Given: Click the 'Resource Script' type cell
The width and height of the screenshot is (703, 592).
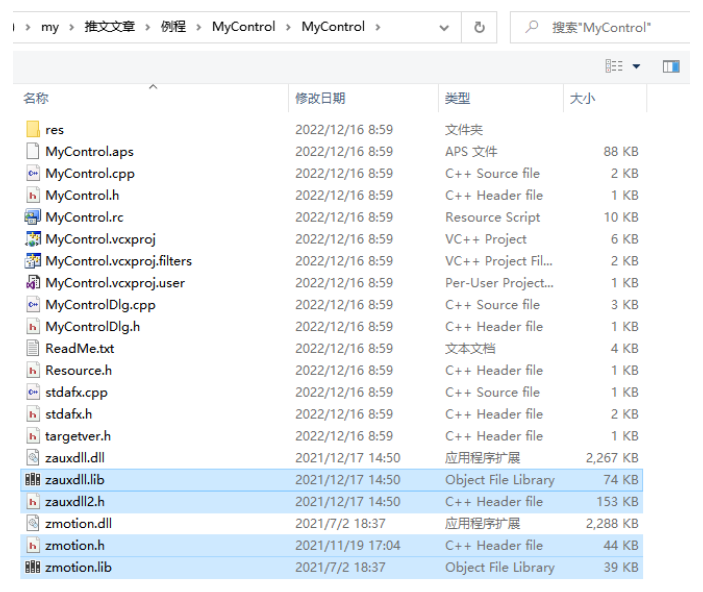Looking at the screenshot, I should point(492,218).
